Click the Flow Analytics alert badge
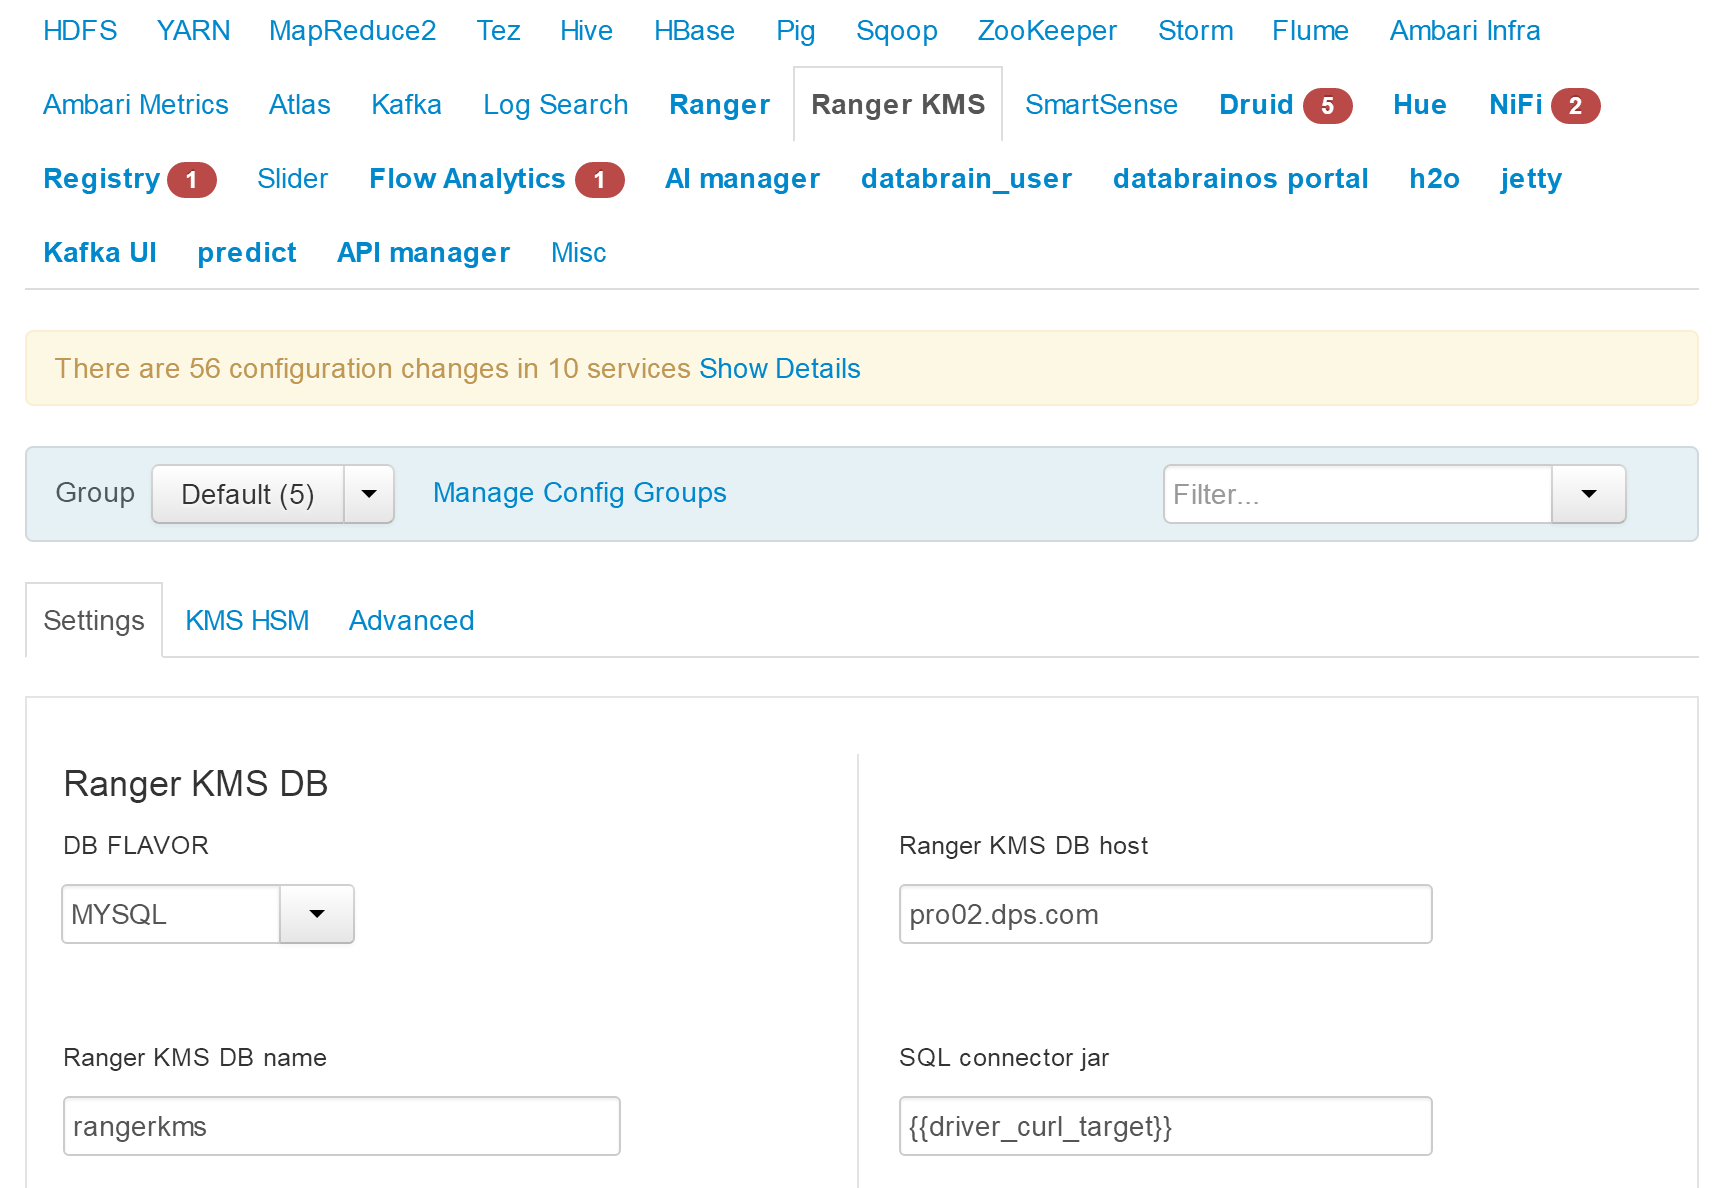Screen dimensions: 1733x1188 (x=599, y=180)
